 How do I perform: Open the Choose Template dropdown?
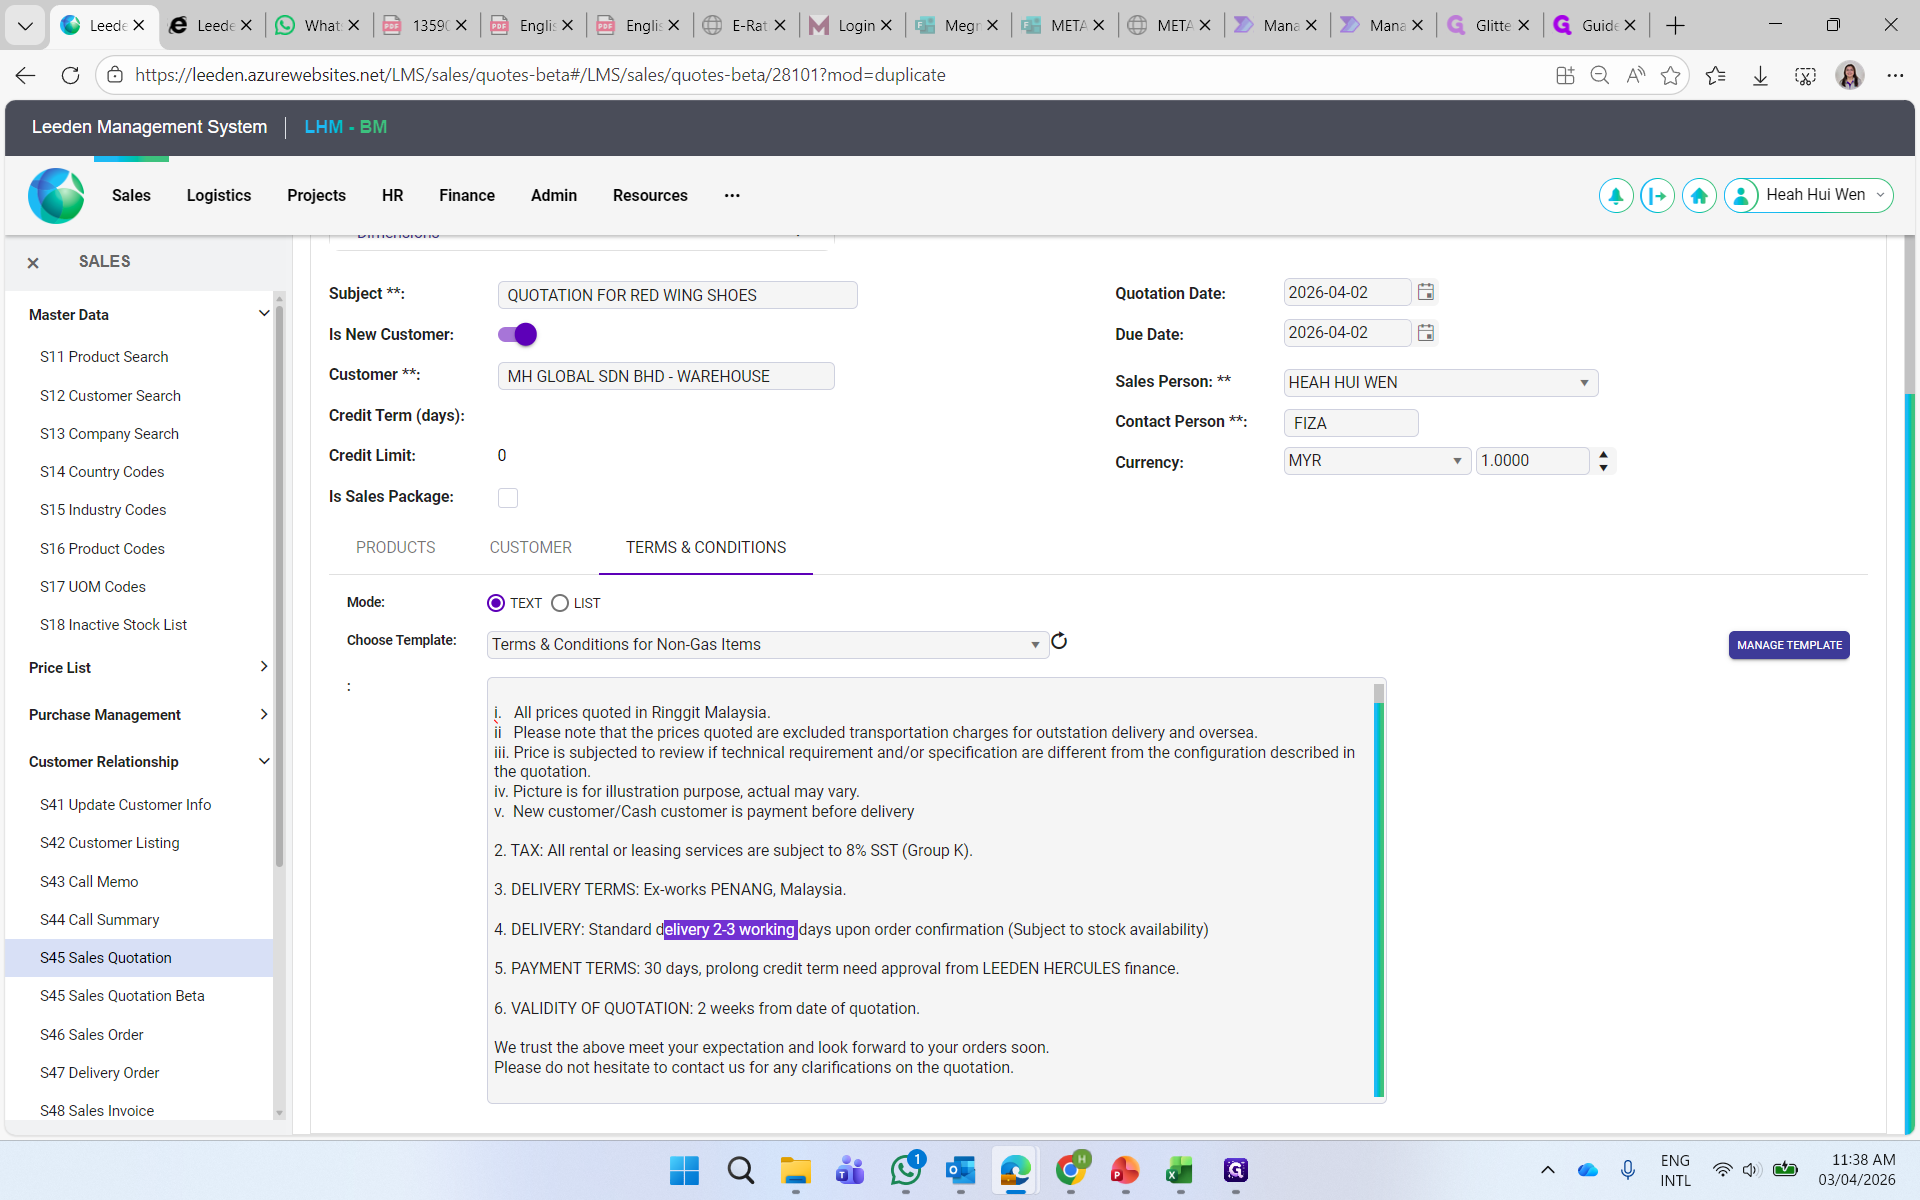tap(767, 645)
